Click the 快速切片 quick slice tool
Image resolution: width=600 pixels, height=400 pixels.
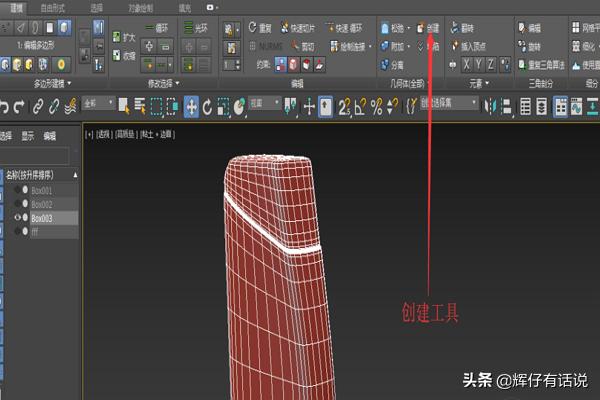pos(298,28)
